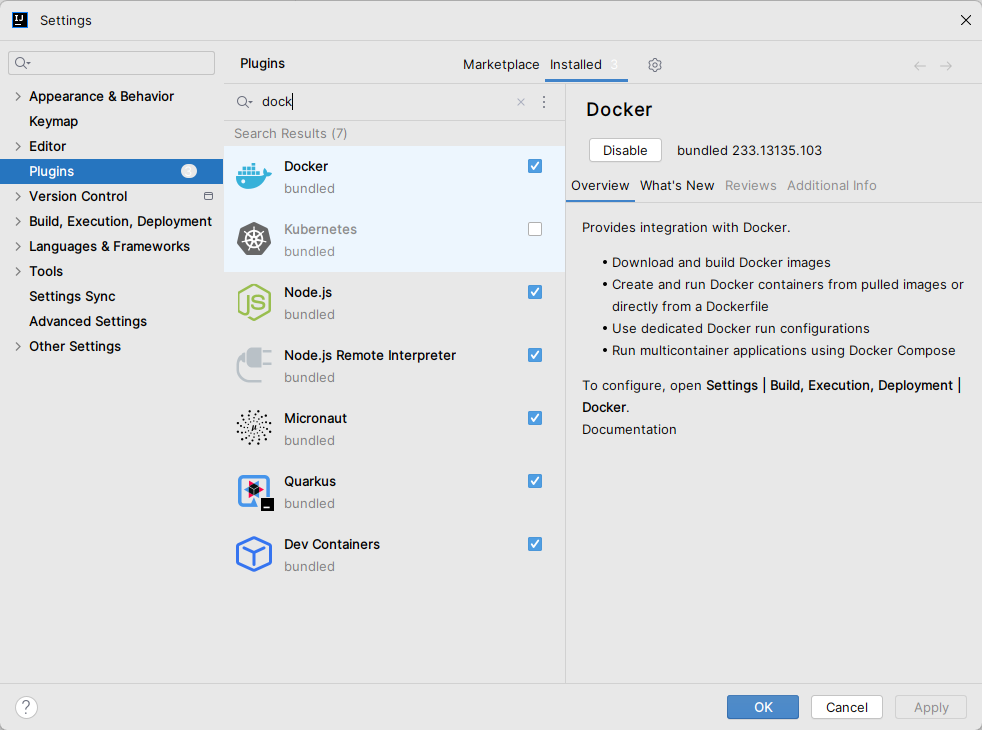Select the Quarkus plugin name
Screen dimensions: 982x730
point(310,481)
